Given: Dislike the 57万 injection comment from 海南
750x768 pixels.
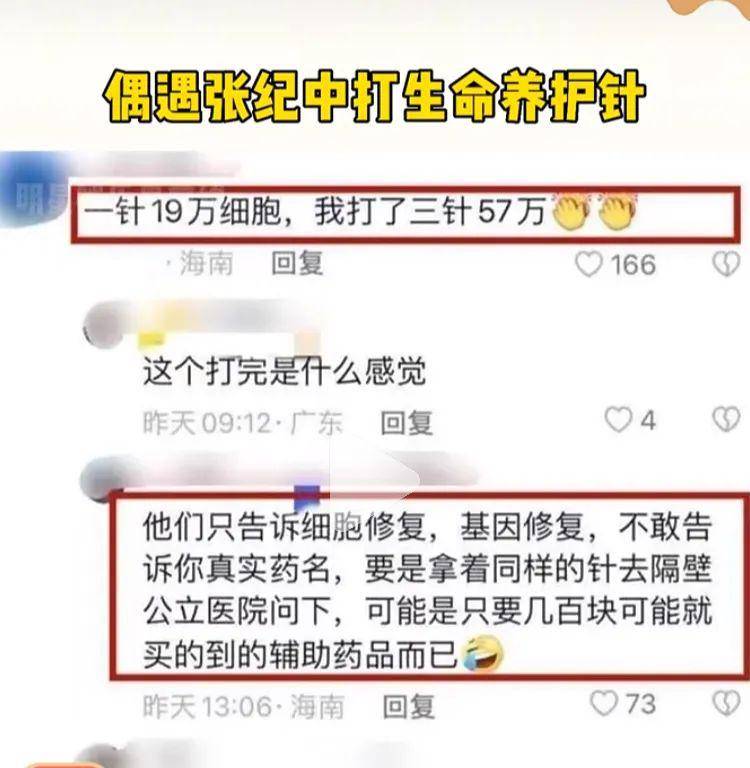Looking at the screenshot, I should click(726, 264).
